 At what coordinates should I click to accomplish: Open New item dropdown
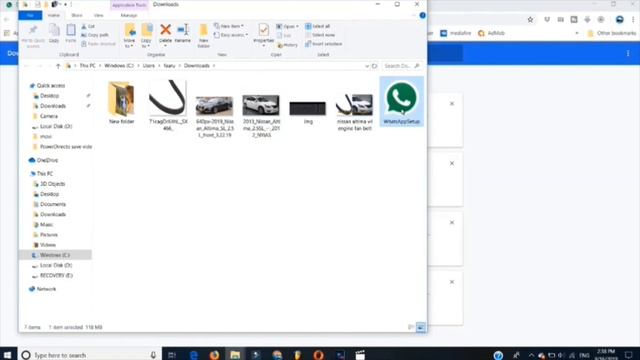229,26
